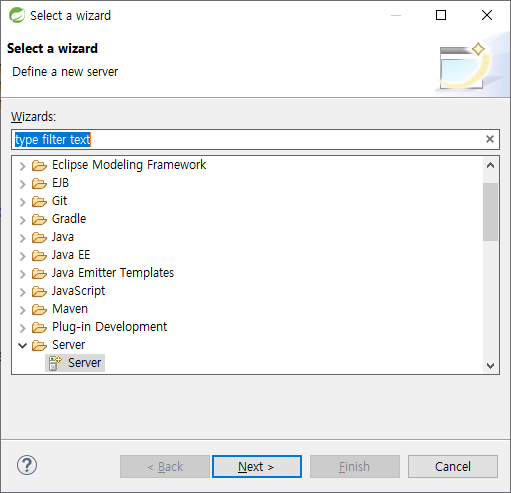Image resolution: width=511 pixels, height=493 pixels.
Task: Click the Git folder icon
Action: (39, 201)
